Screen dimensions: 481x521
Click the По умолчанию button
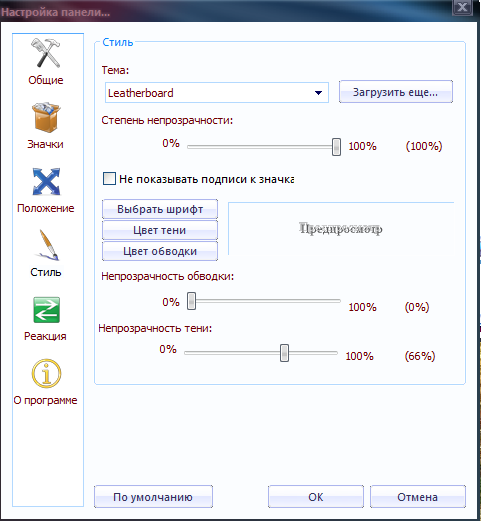pyautogui.click(x=153, y=497)
